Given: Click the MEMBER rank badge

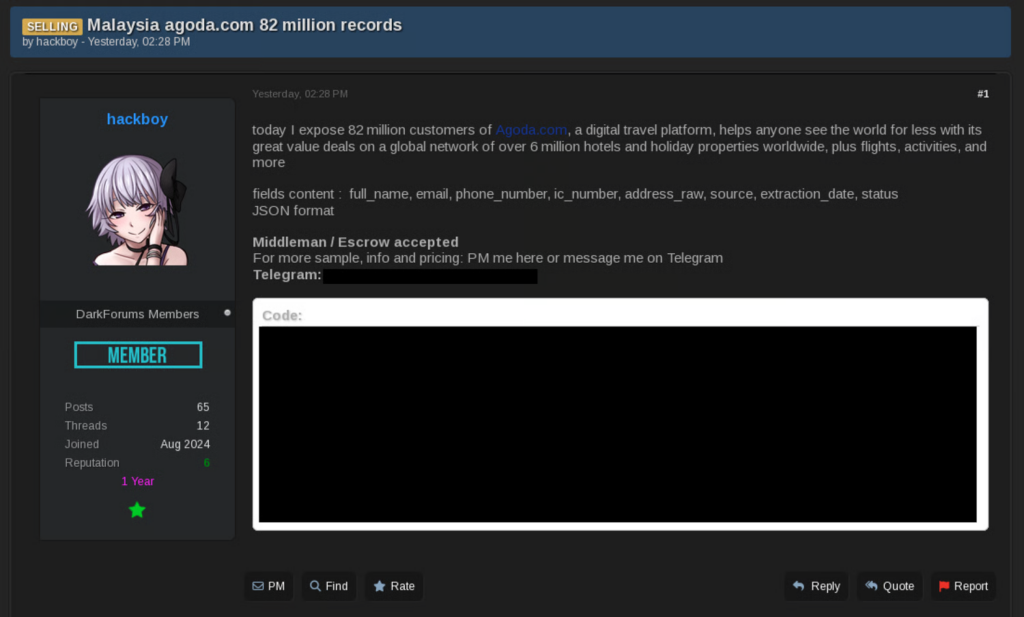Looking at the screenshot, I should [138, 355].
